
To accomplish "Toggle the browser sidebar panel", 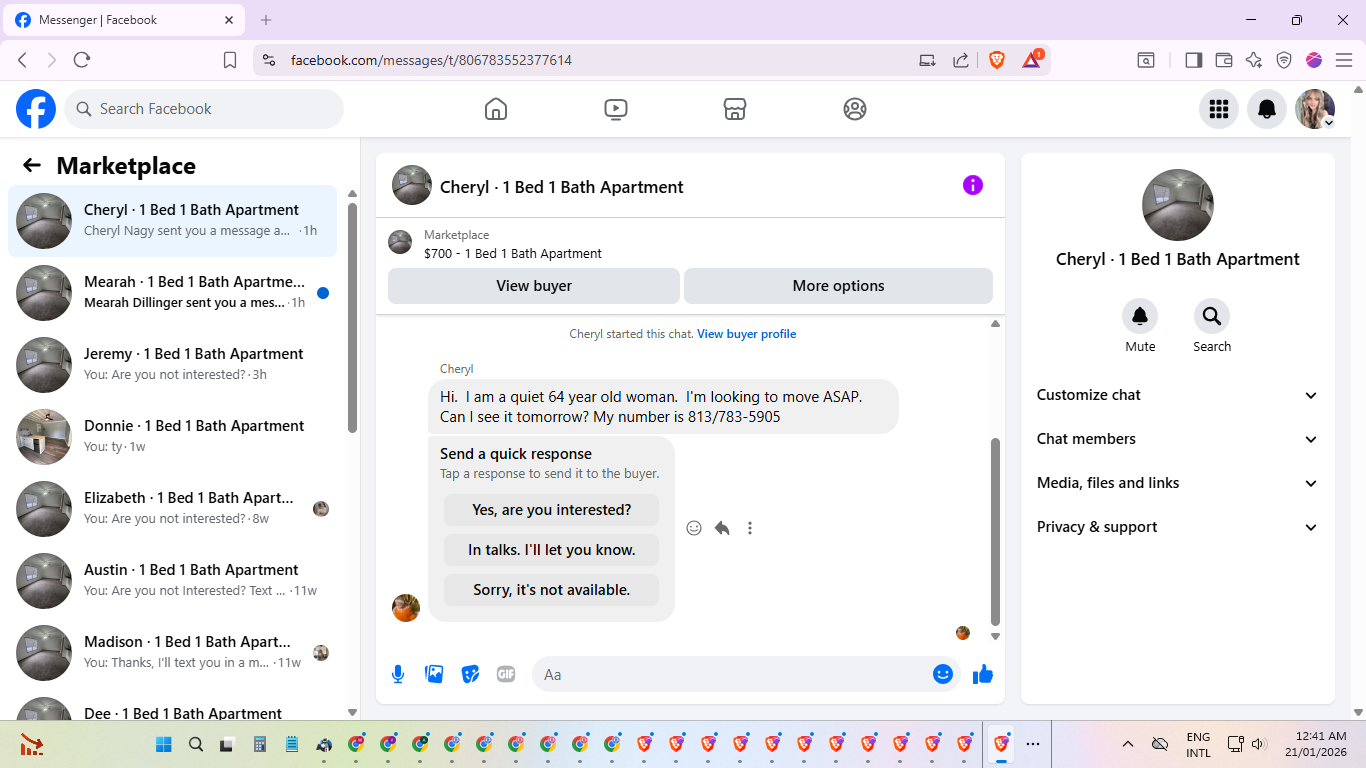I will coord(1193,60).
